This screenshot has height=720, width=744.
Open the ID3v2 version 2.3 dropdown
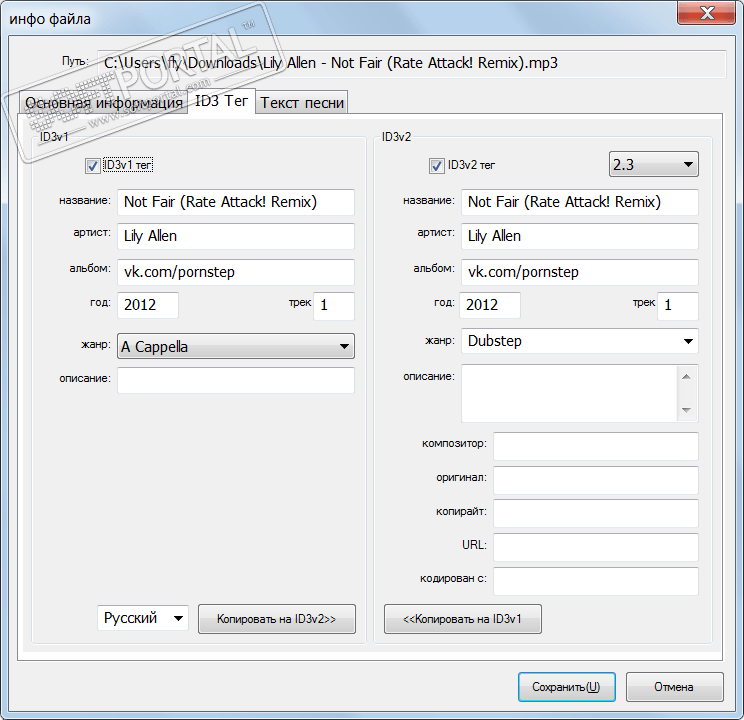click(653, 164)
